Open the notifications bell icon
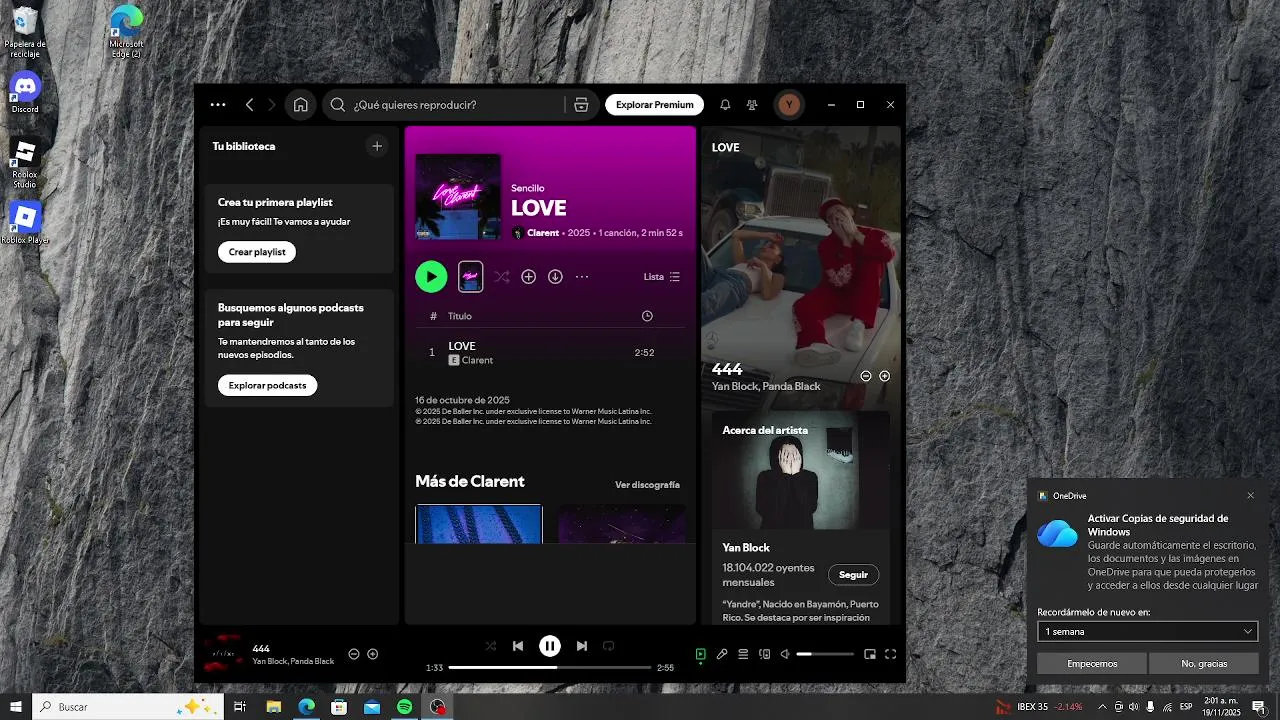This screenshot has height=720, width=1280. coord(725,105)
